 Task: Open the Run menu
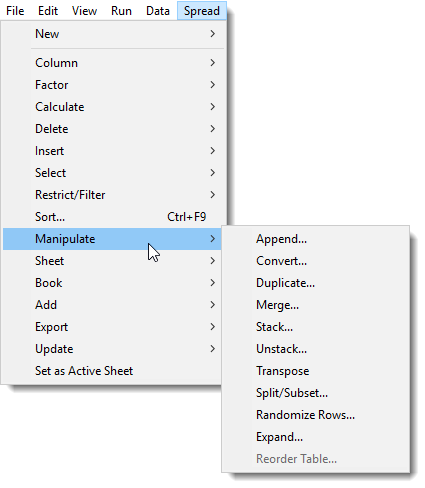[121, 11]
